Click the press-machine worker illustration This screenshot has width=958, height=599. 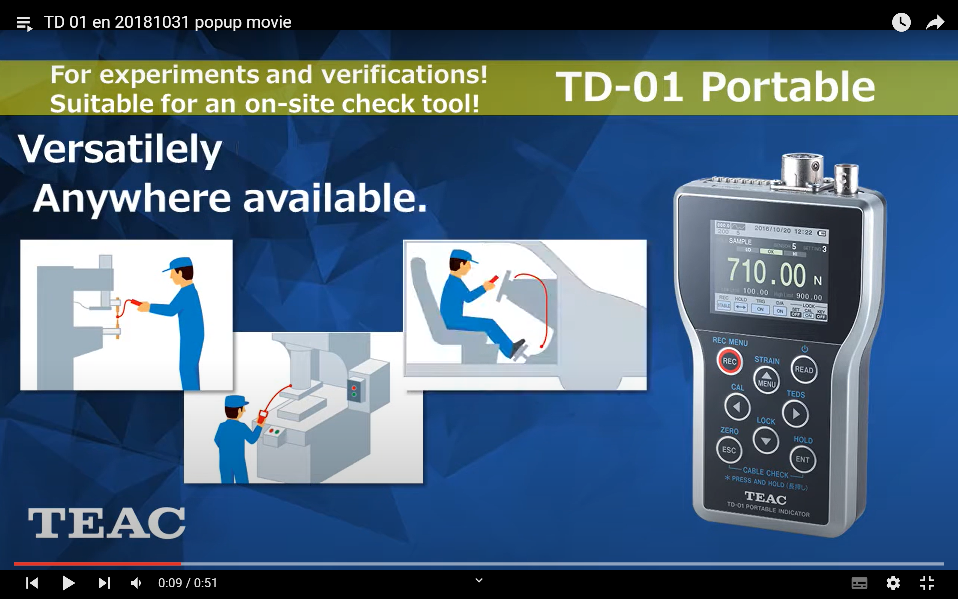coord(126,315)
